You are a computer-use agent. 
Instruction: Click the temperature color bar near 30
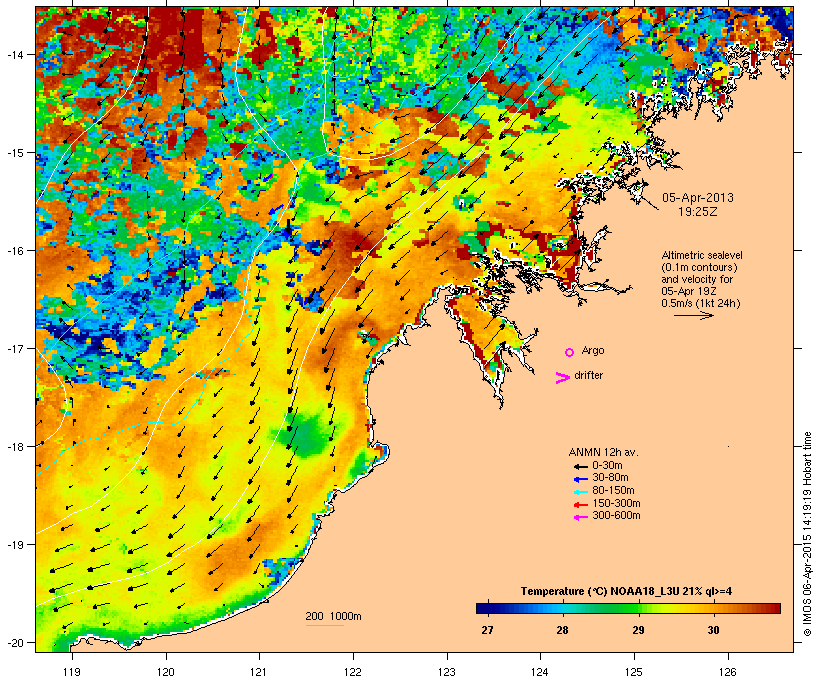pyautogui.click(x=713, y=608)
